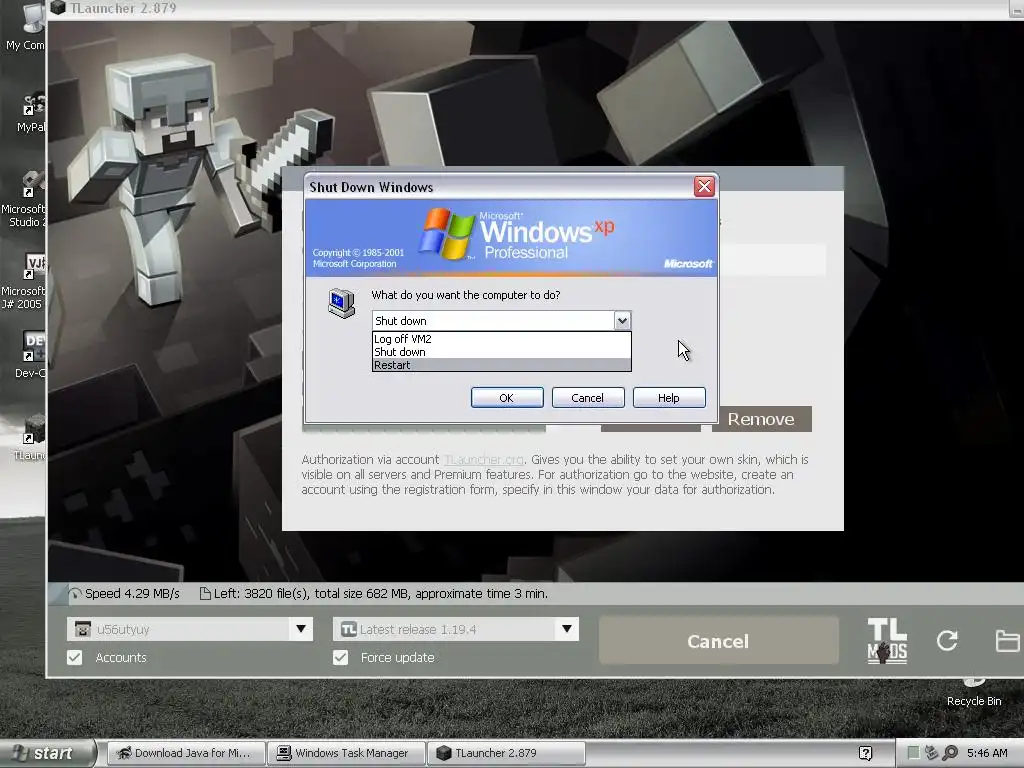
Task: Select the TLauncher desktop shortcut
Action: point(30,437)
